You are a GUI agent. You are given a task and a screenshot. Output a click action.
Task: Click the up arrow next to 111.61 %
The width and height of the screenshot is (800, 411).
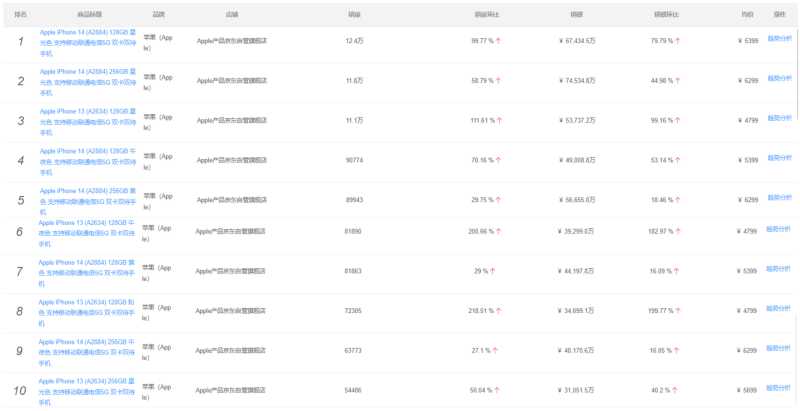pos(500,120)
